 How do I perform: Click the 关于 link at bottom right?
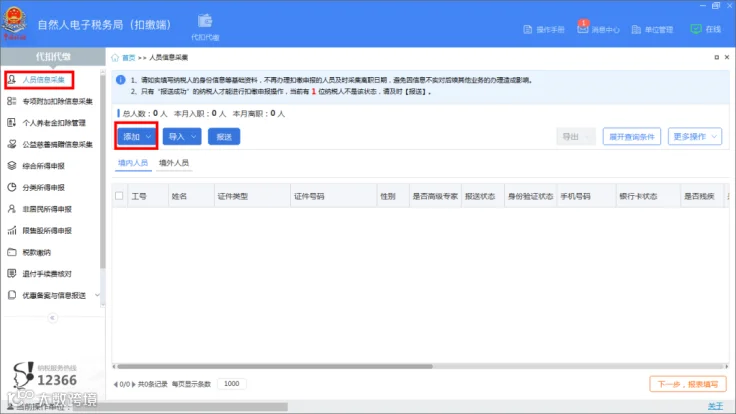(x=715, y=406)
